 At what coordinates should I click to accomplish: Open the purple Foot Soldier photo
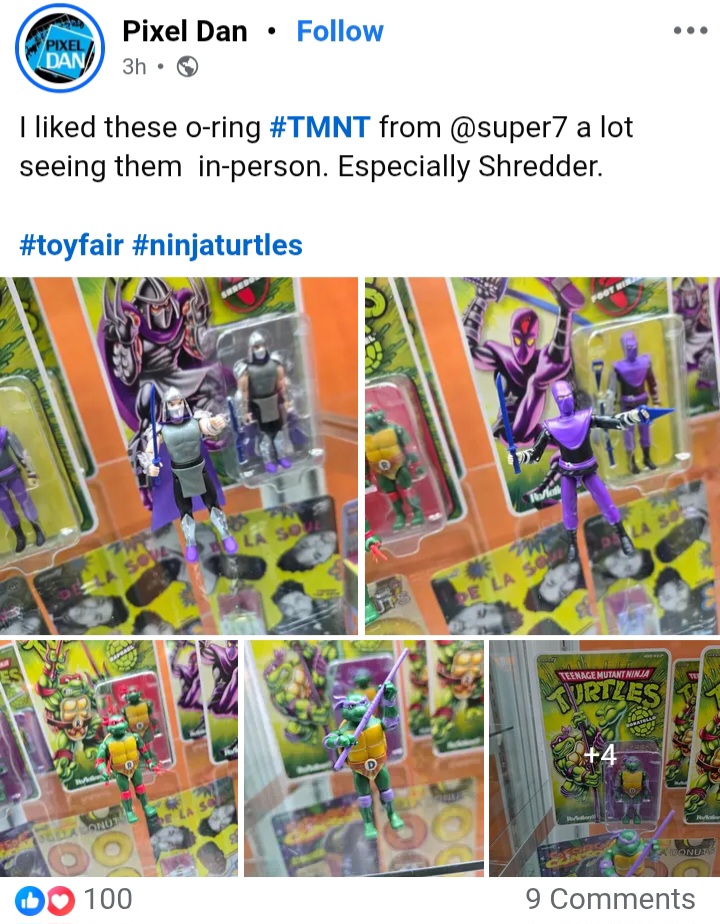pyautogui.click(x=543, y=456)
